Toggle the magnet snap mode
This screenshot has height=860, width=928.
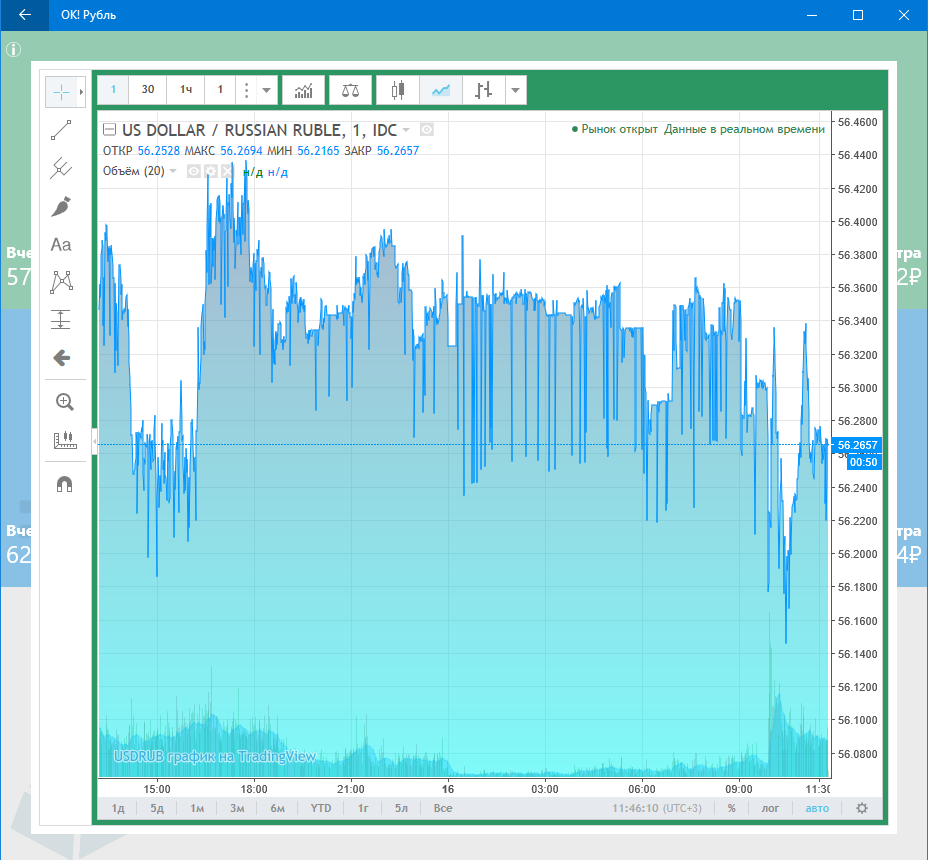coord(64,484)
